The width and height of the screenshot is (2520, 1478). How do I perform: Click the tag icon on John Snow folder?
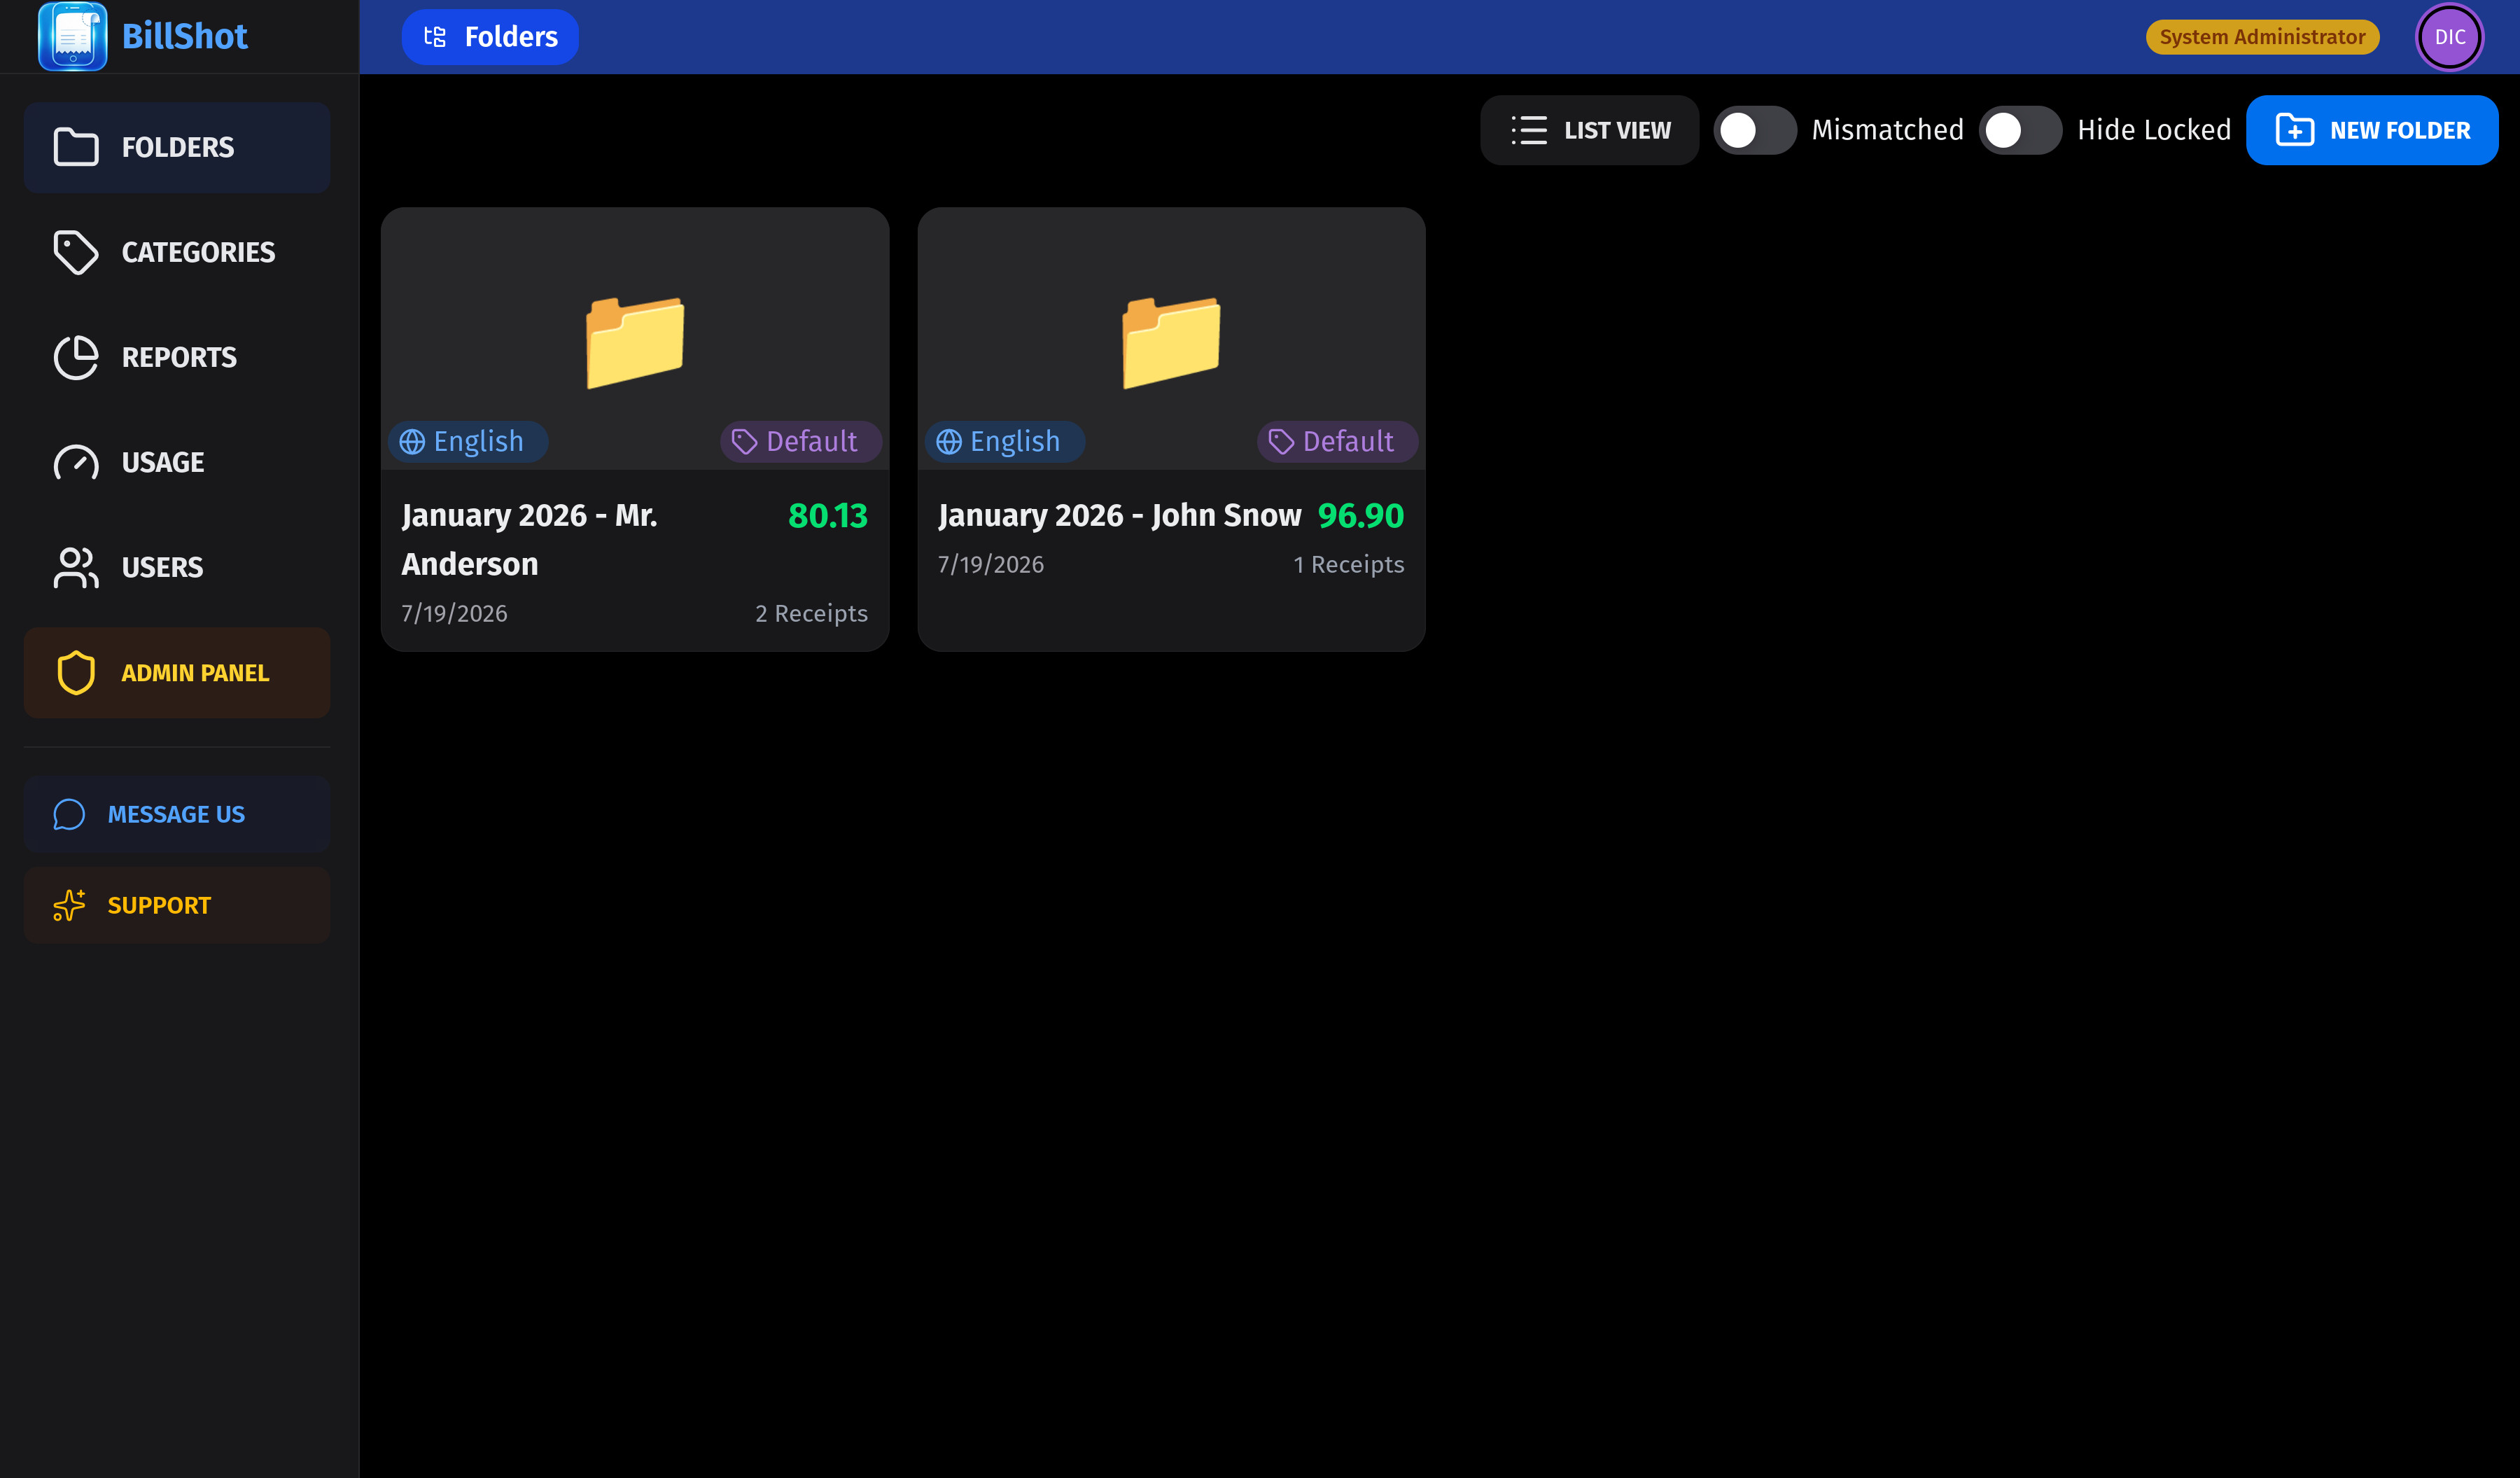pyautogui.click(x=1281, y=442)
